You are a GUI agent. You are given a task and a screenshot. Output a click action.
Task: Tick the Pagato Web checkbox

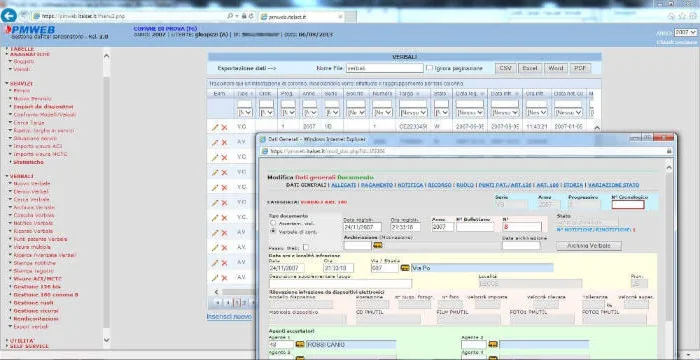pos(305,247)
